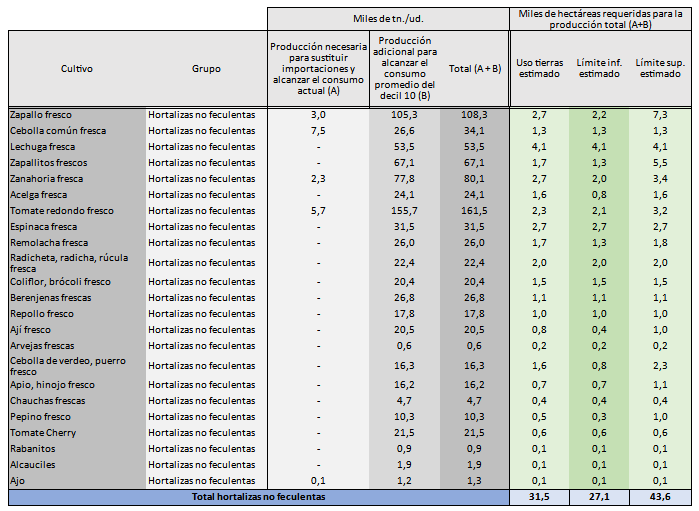Click the 'Grupo' column header
Viewport: 699px width, 511px height.
[206, 69]
